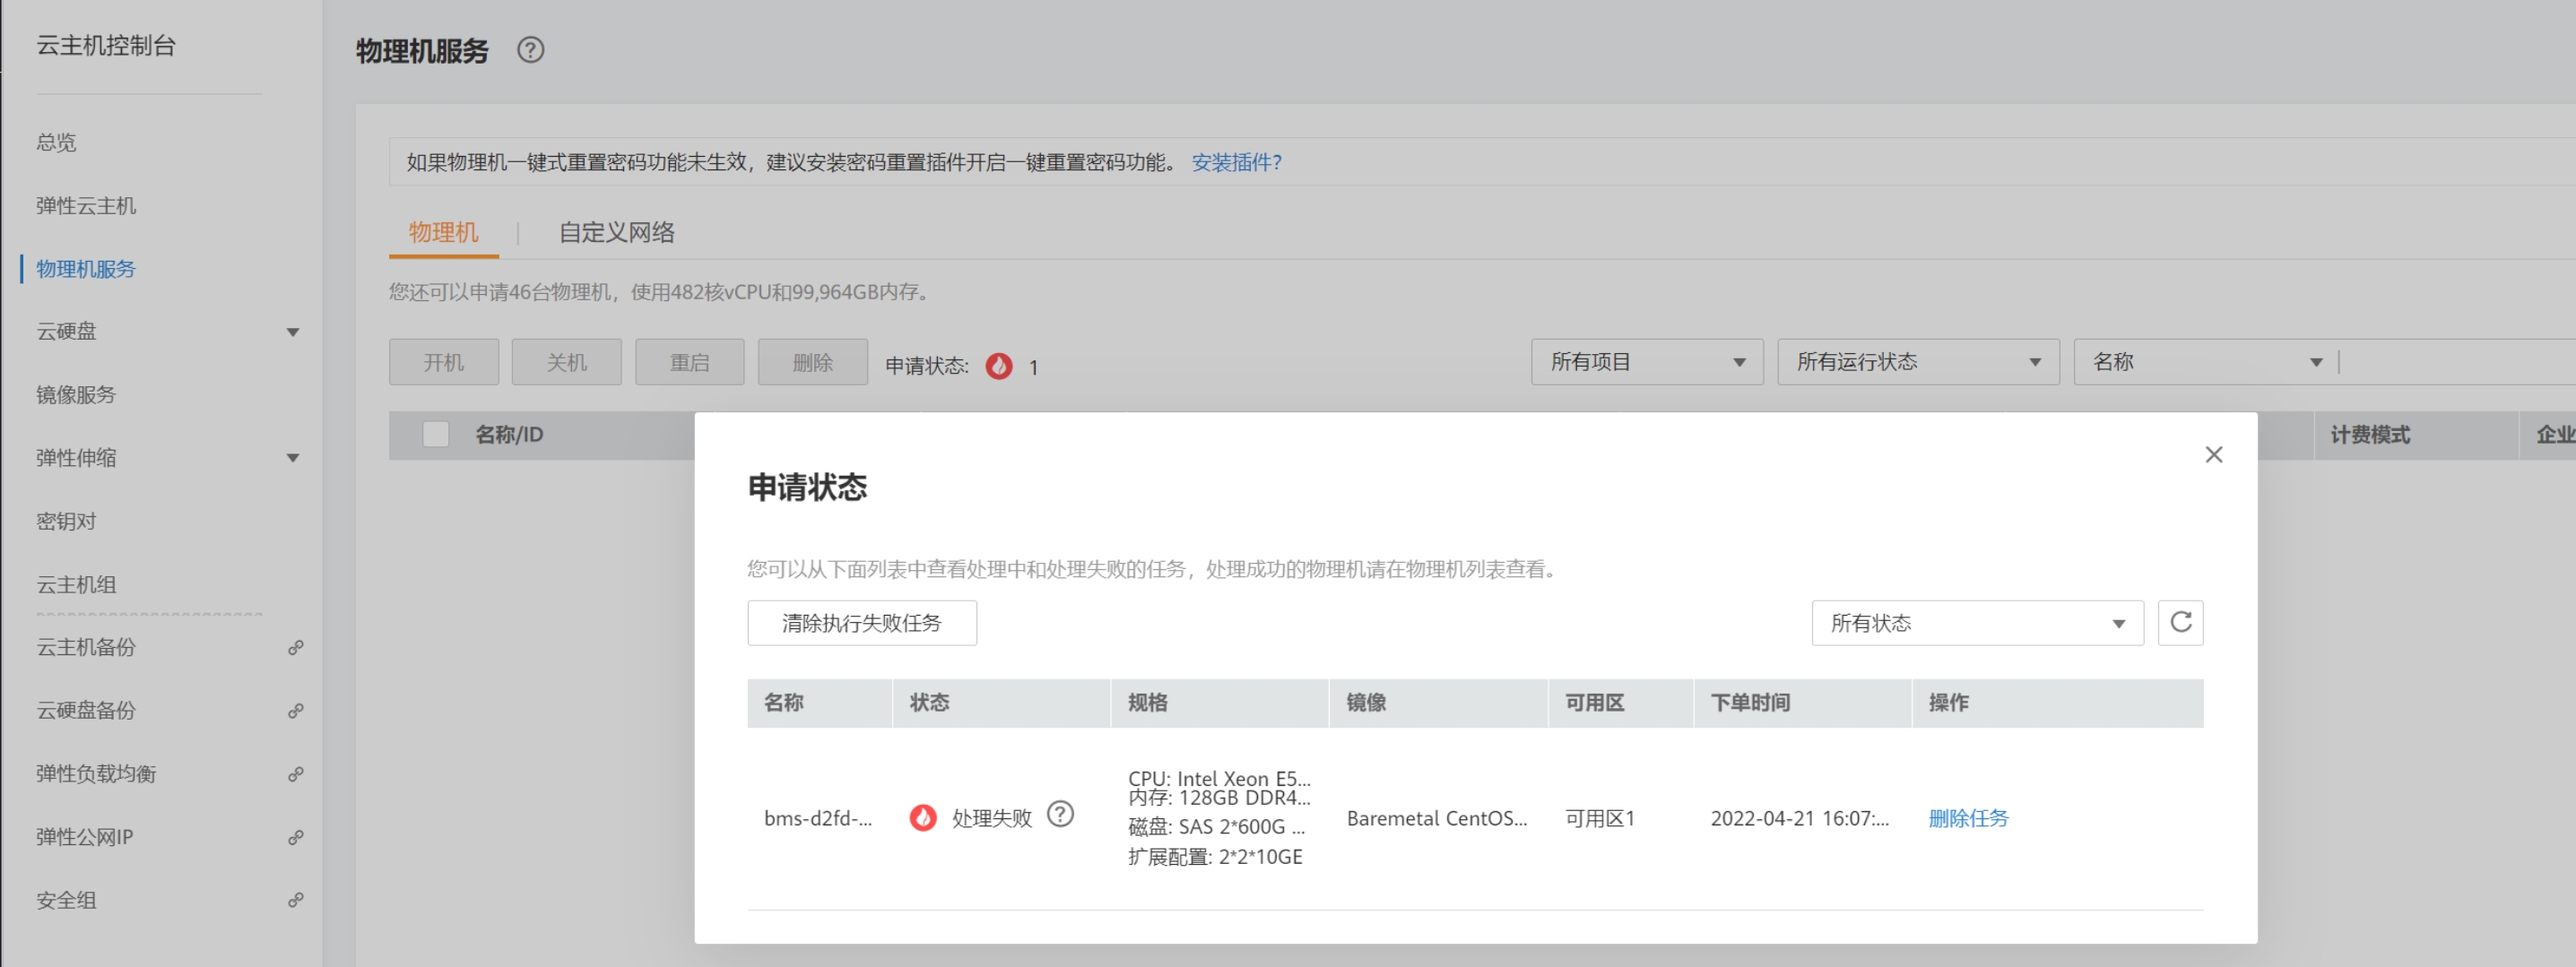2576x967 pixels.
Task: Open external link icon for 云硬盘备份
Action: coord(295,711)
